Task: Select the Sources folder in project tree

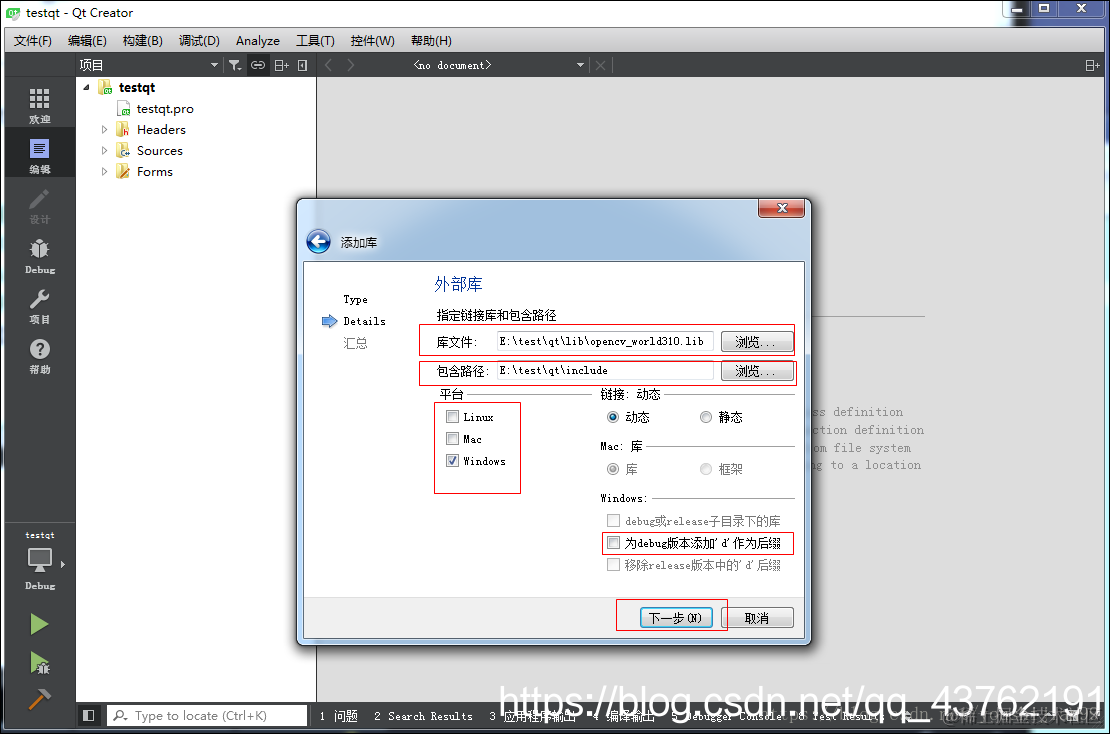Action: 159,151
